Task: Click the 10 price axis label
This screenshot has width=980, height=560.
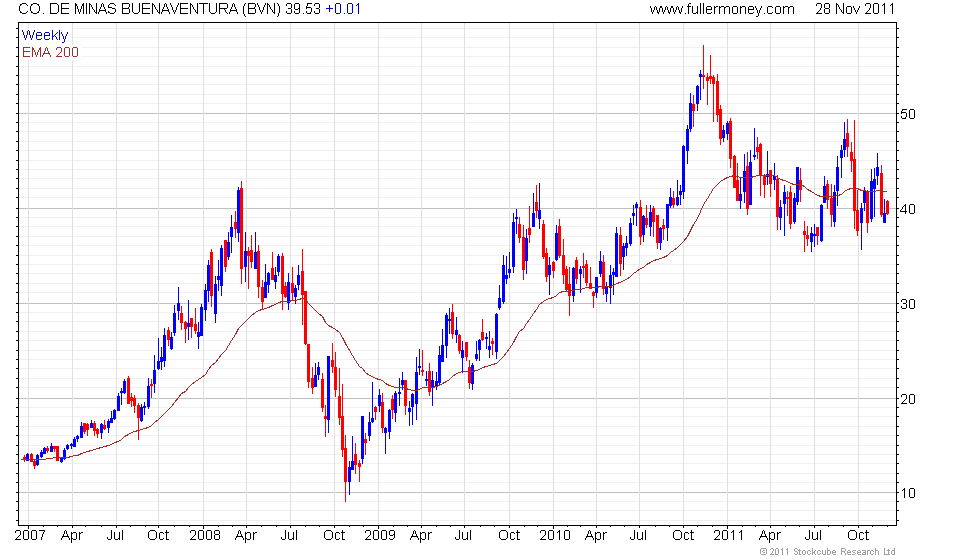Action: pyautogui.click(x=908, y=494)
